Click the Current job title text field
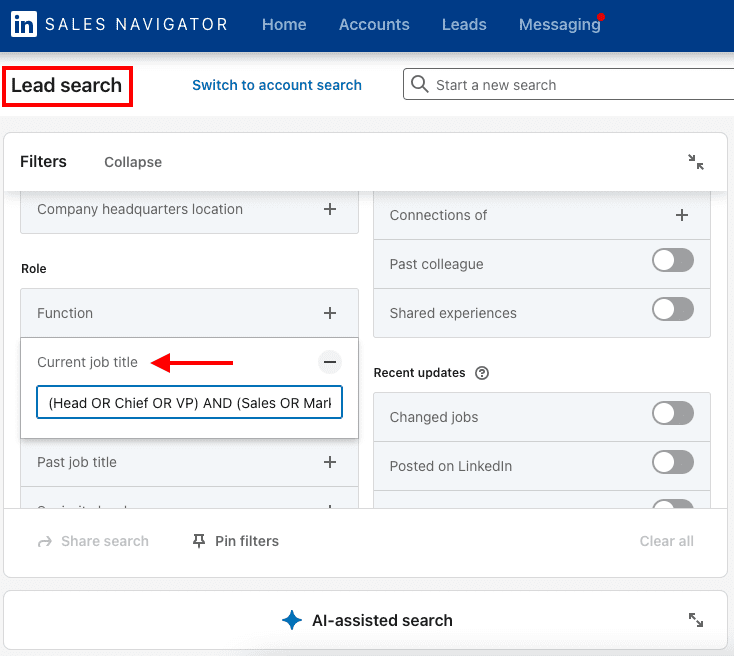The width and height of the screenshot is (734, 656). (189, 403)
